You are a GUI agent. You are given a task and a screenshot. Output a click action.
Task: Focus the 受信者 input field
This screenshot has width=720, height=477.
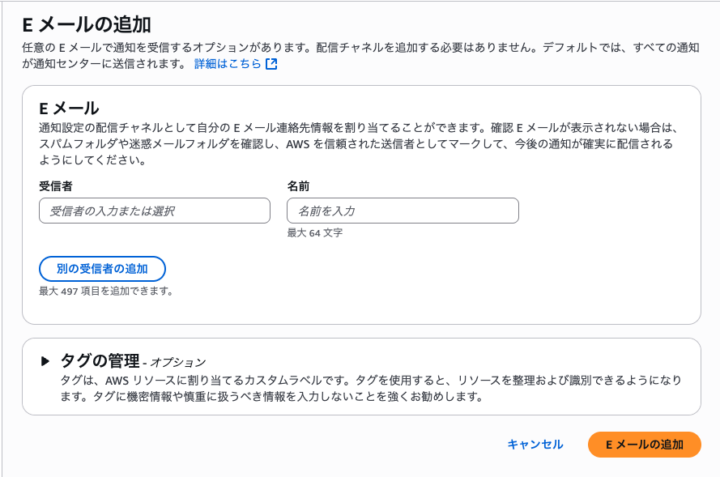tap(155, 211)
